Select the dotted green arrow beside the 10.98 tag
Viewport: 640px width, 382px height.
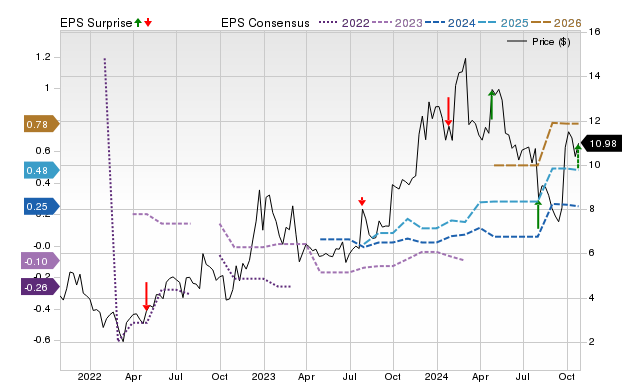pyautogui.click(x=578, y=156)
